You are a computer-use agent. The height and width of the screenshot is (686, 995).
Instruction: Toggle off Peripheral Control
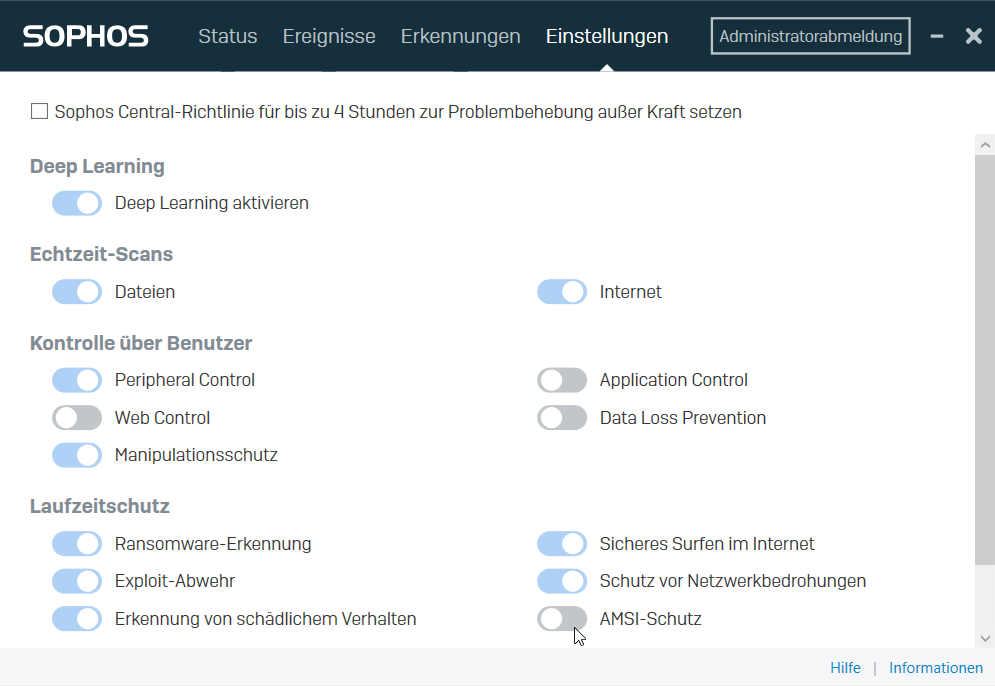coord(76,380)
